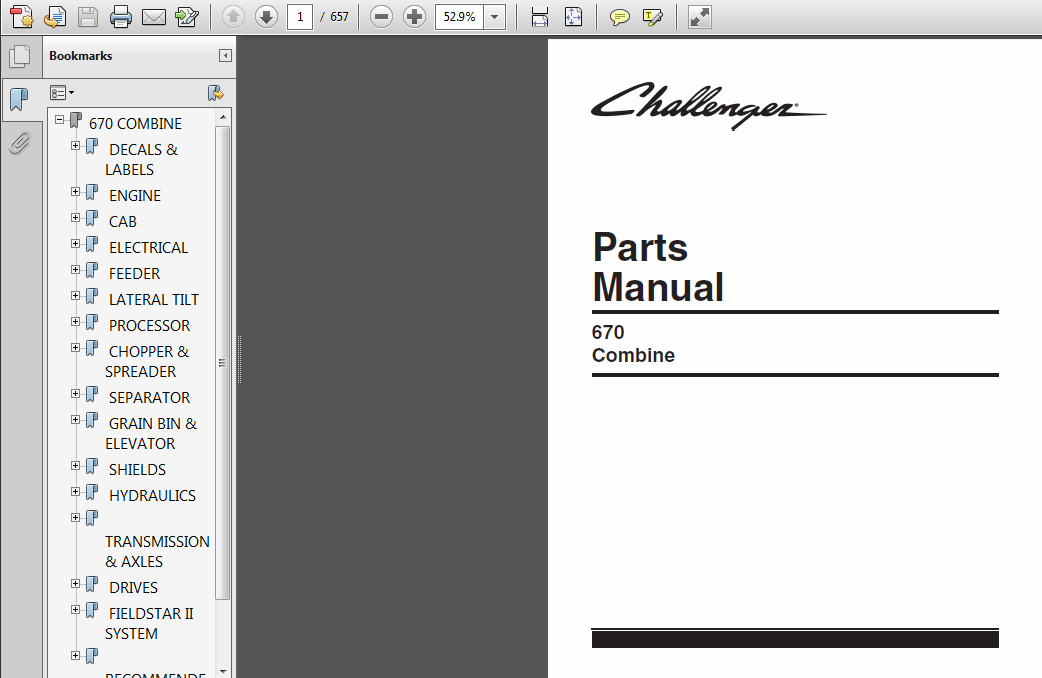Expand the SHIELDS bookmark node
1042x678 pixels.
coord(75,465)
